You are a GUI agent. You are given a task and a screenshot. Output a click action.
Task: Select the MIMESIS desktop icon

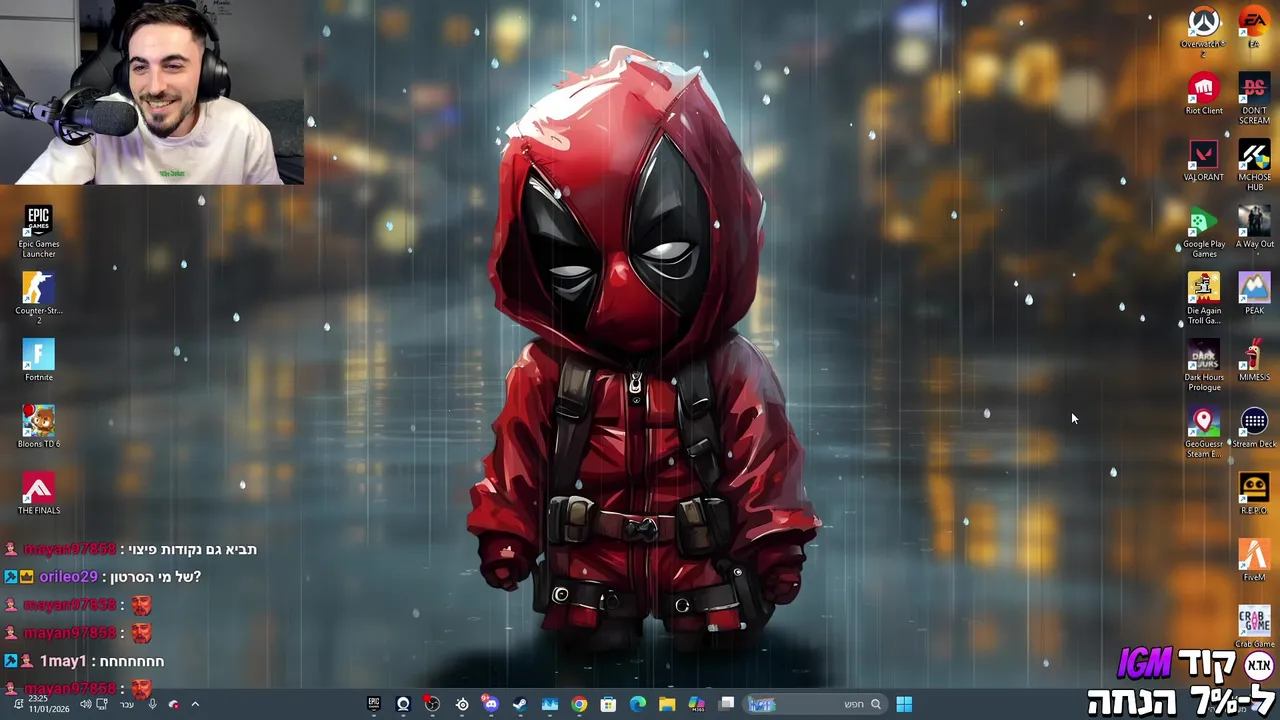point(1254,361)
